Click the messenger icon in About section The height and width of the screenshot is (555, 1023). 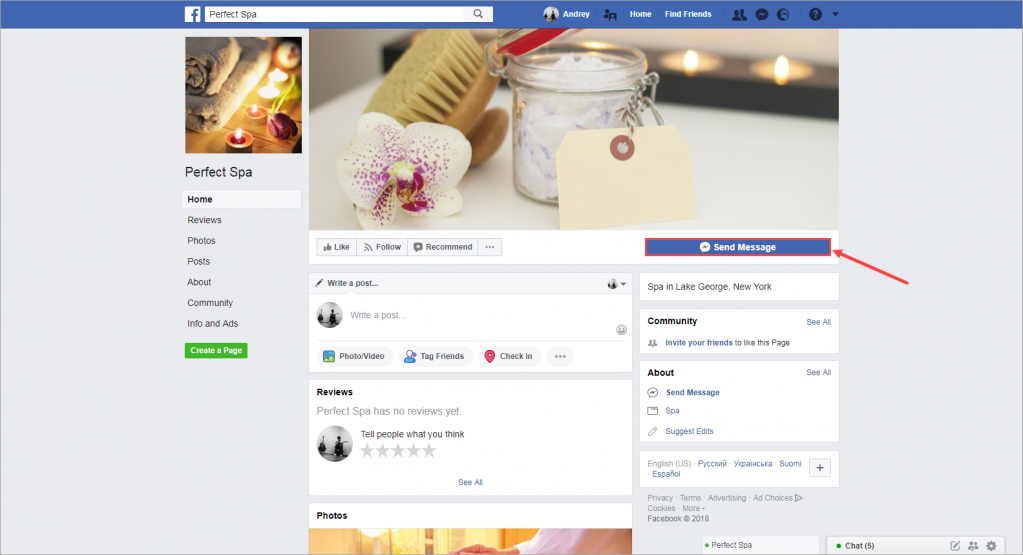pyautogui.click(x=652, y=393)
